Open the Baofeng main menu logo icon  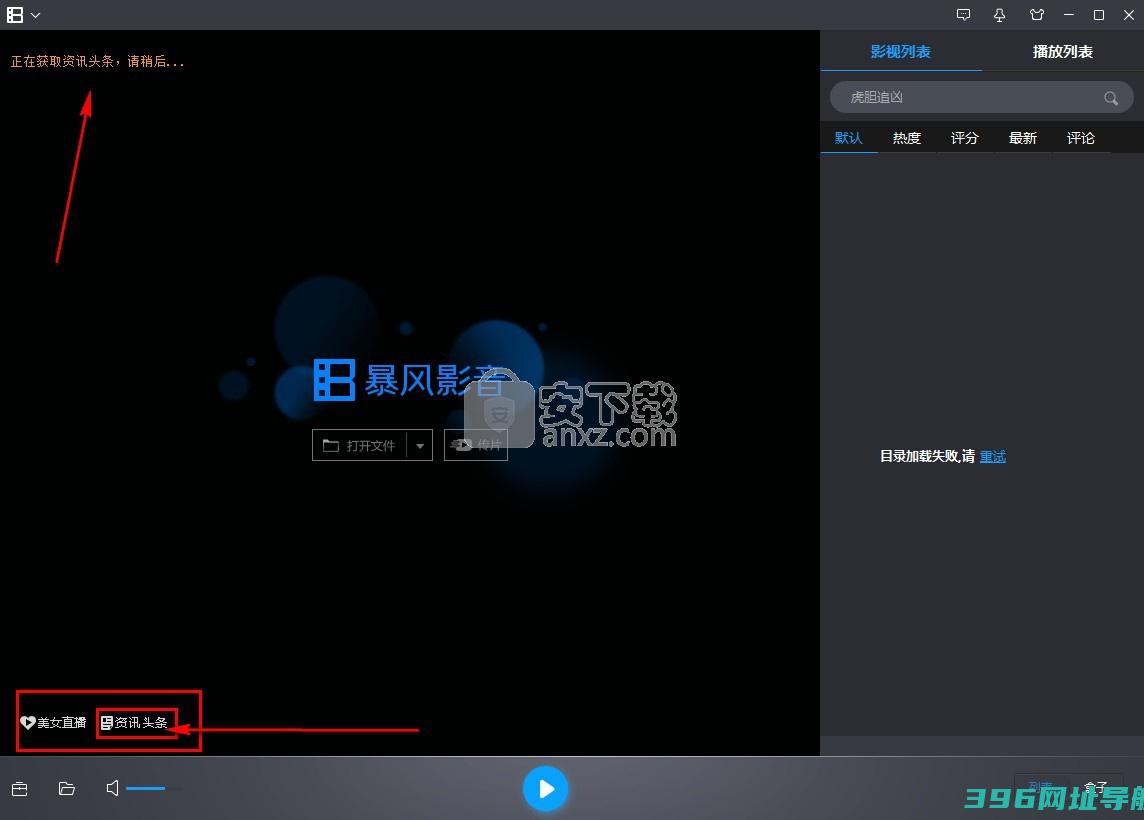pyautogui.click(x=15, y=15)
